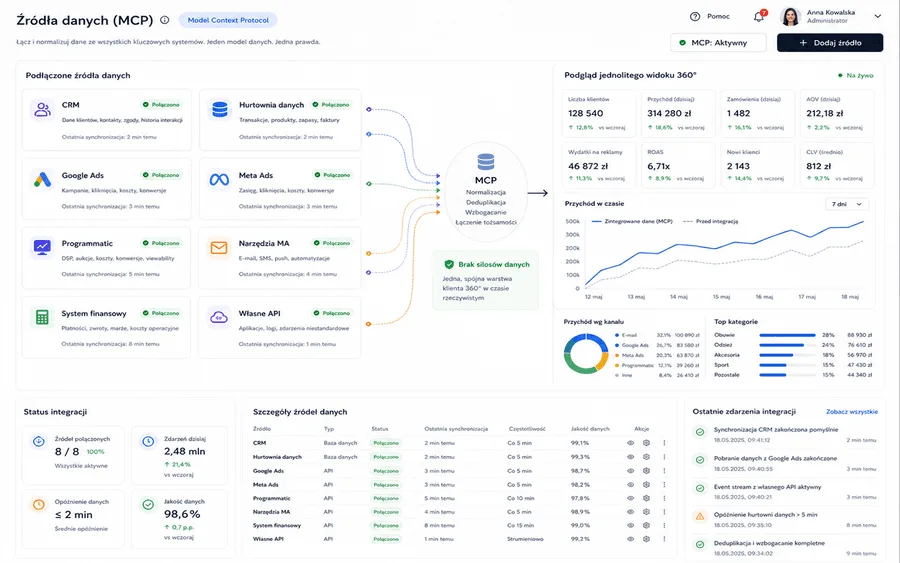Open the 7 dni period dropdown
This screenshot has height=563, width=900.
pos(847,204)
